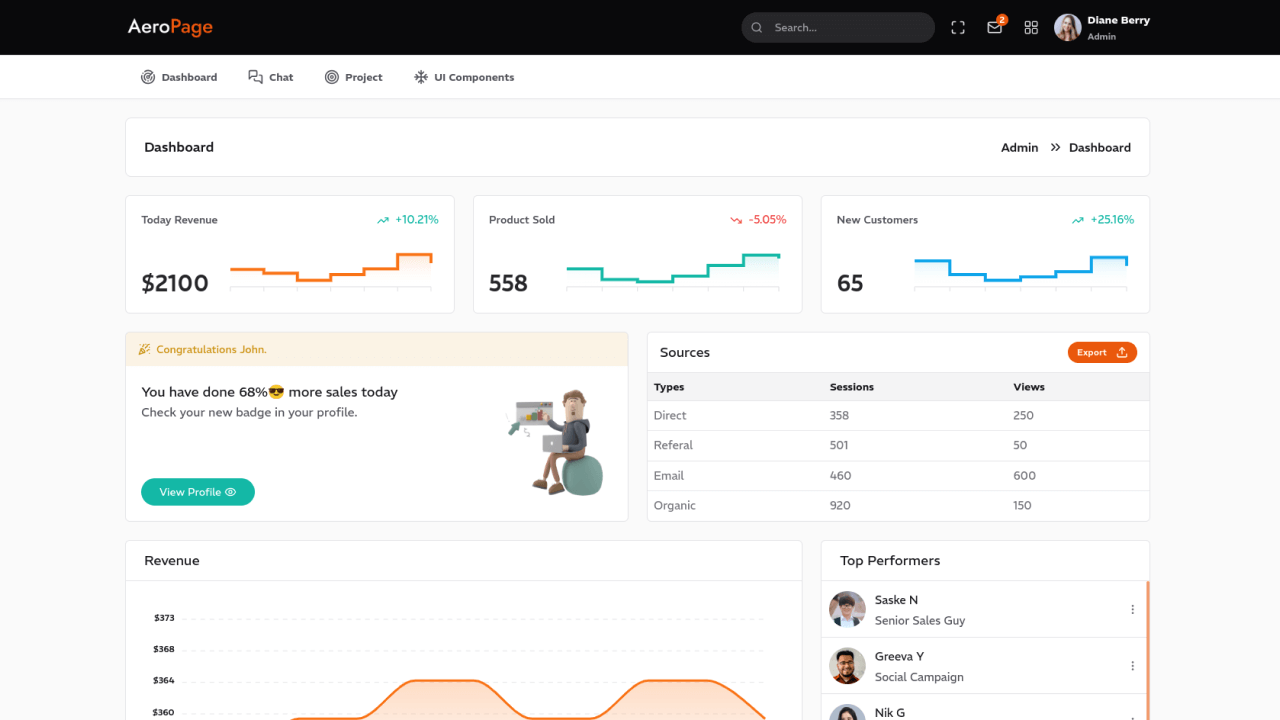Open the Dashboard navigation menu
Viewport: 1280px width, 720px height.
coord(179,77)
